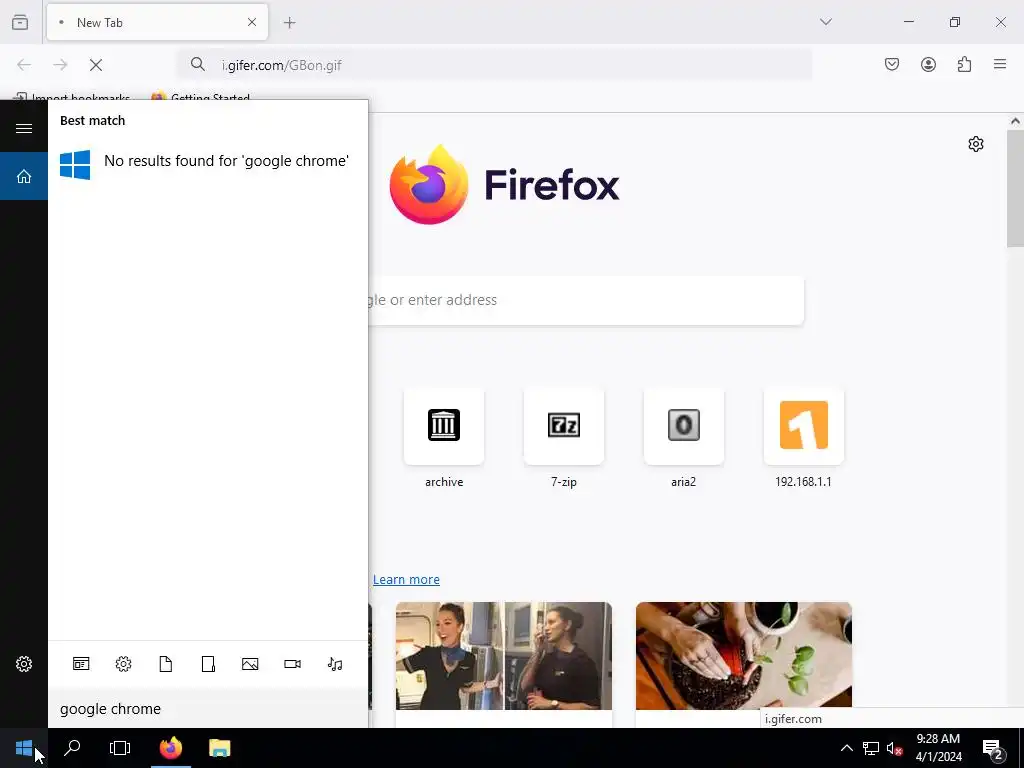The height and width of the screenshot is (768, 1024).
Task: Expand the list all tabs chevron
Action: pyautogui.click(x=825, y=22)
